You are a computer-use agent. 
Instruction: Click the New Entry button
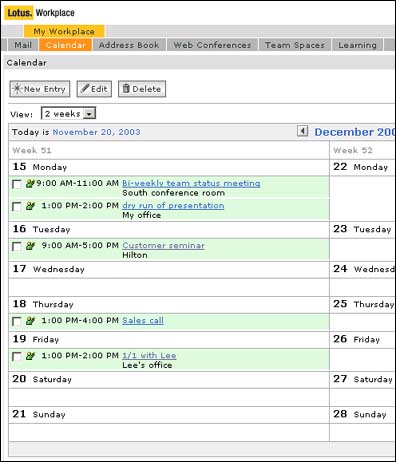(40, 89)
